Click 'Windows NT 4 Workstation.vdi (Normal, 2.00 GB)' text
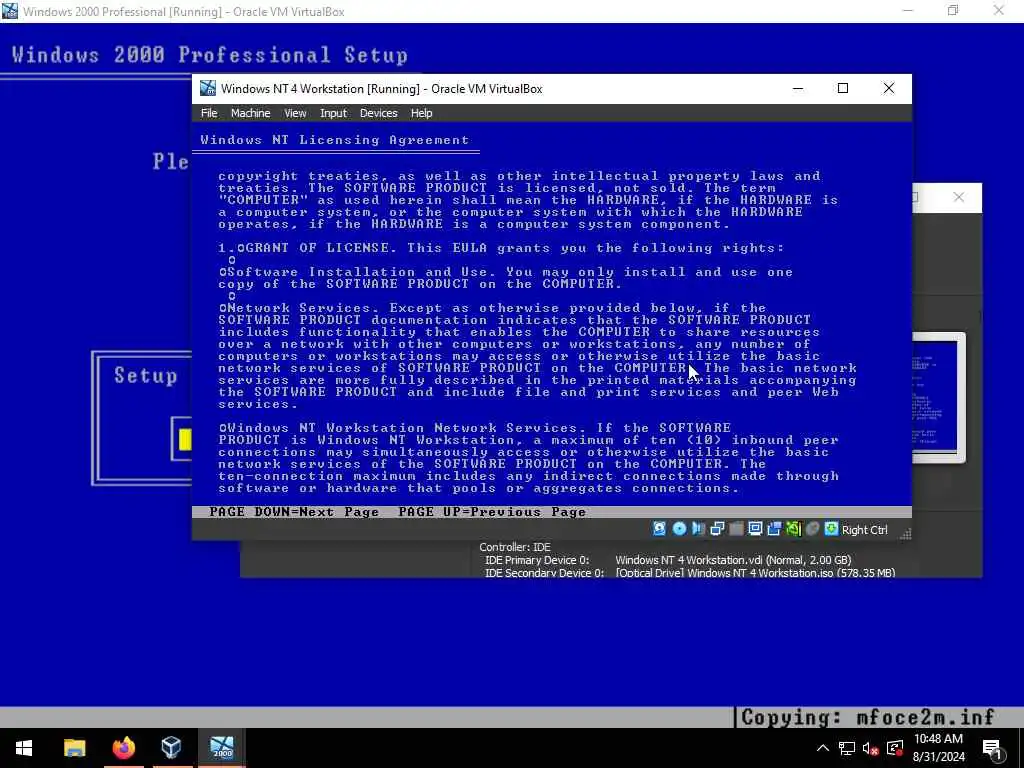Screen dimensions: 1024x768 (733, 560)
